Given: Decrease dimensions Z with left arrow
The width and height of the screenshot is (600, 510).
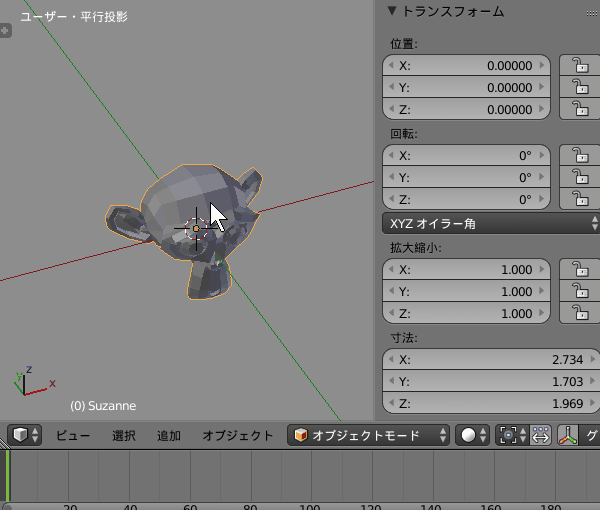Looking at the screenshot, I should pyautogui.click(x=391, y=402).
